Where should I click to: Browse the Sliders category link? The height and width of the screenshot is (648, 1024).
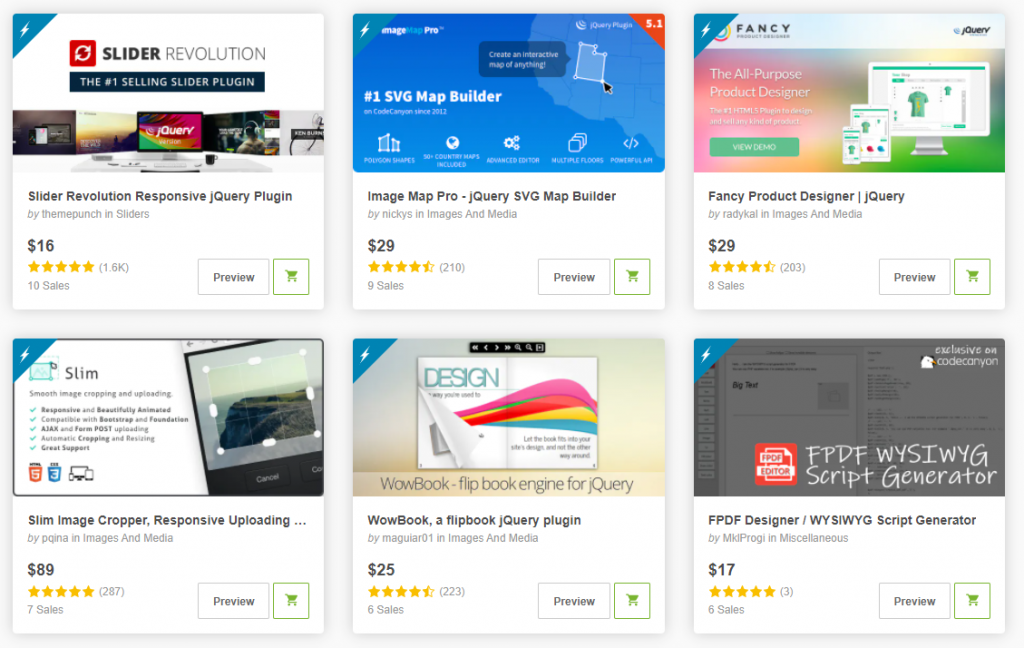133,214
